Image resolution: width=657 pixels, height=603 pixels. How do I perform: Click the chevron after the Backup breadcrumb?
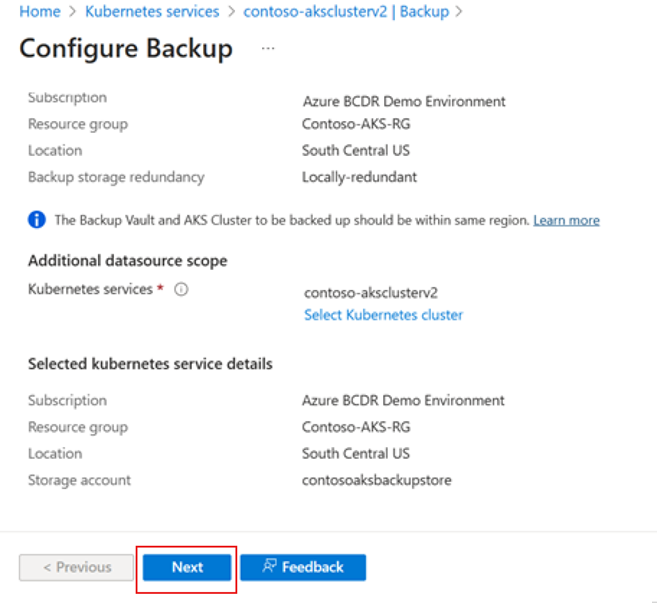[x=459, y=12]
